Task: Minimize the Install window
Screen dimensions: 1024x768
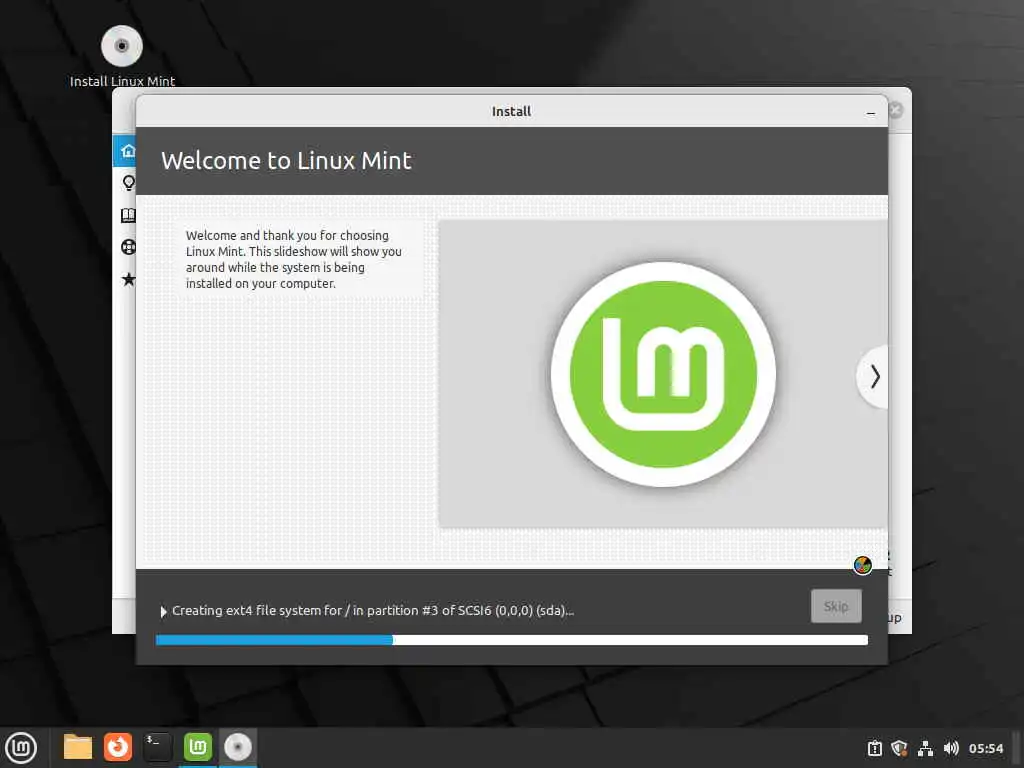Action: pyautogui.click(x=871, y=112)
